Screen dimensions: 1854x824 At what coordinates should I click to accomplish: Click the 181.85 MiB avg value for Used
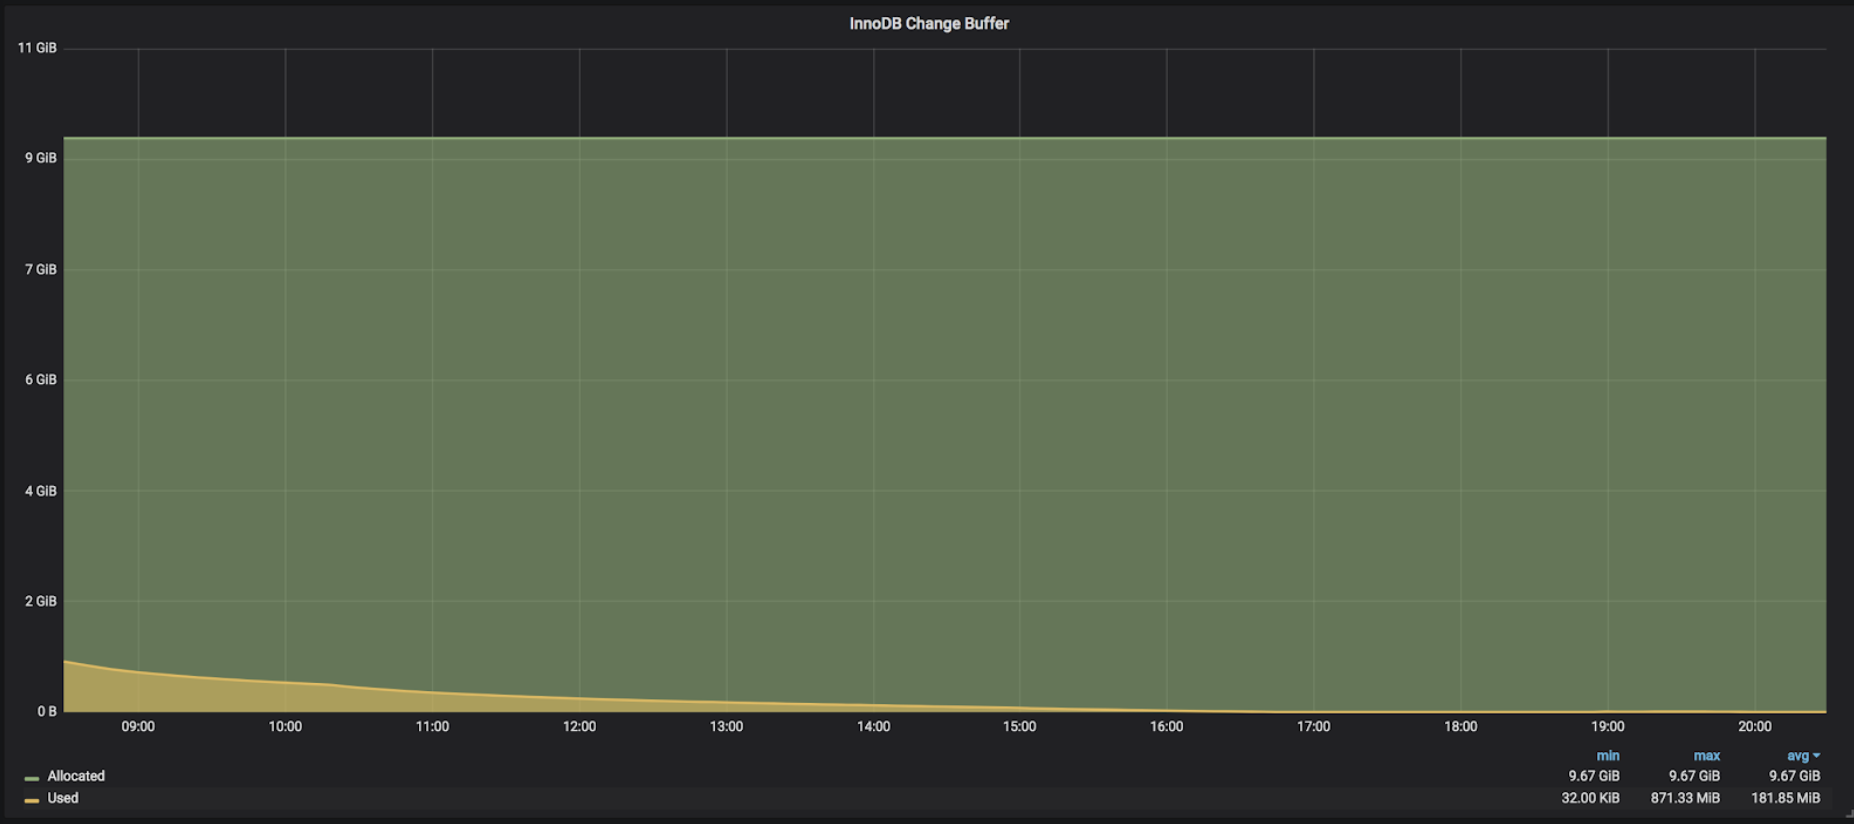point(1785,798)
